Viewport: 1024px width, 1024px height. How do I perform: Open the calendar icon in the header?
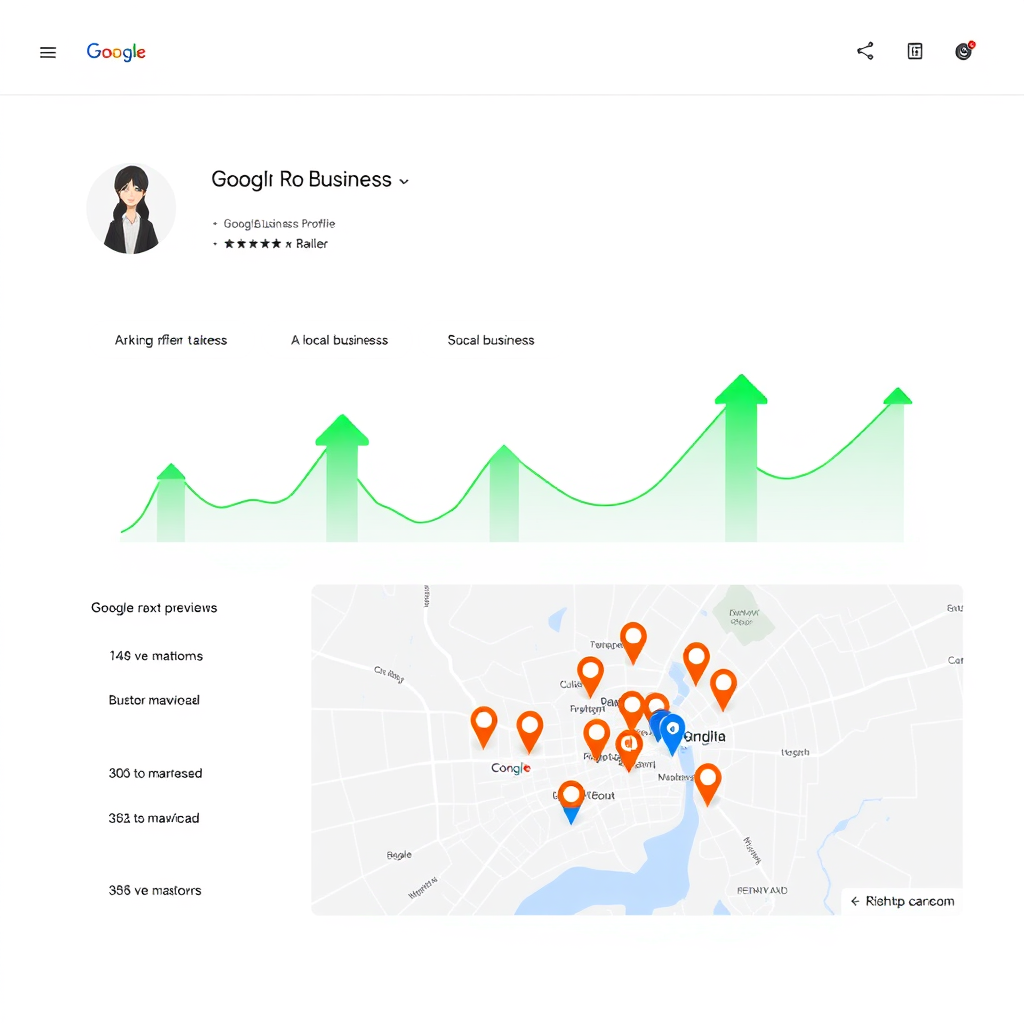tap(915, 50)
